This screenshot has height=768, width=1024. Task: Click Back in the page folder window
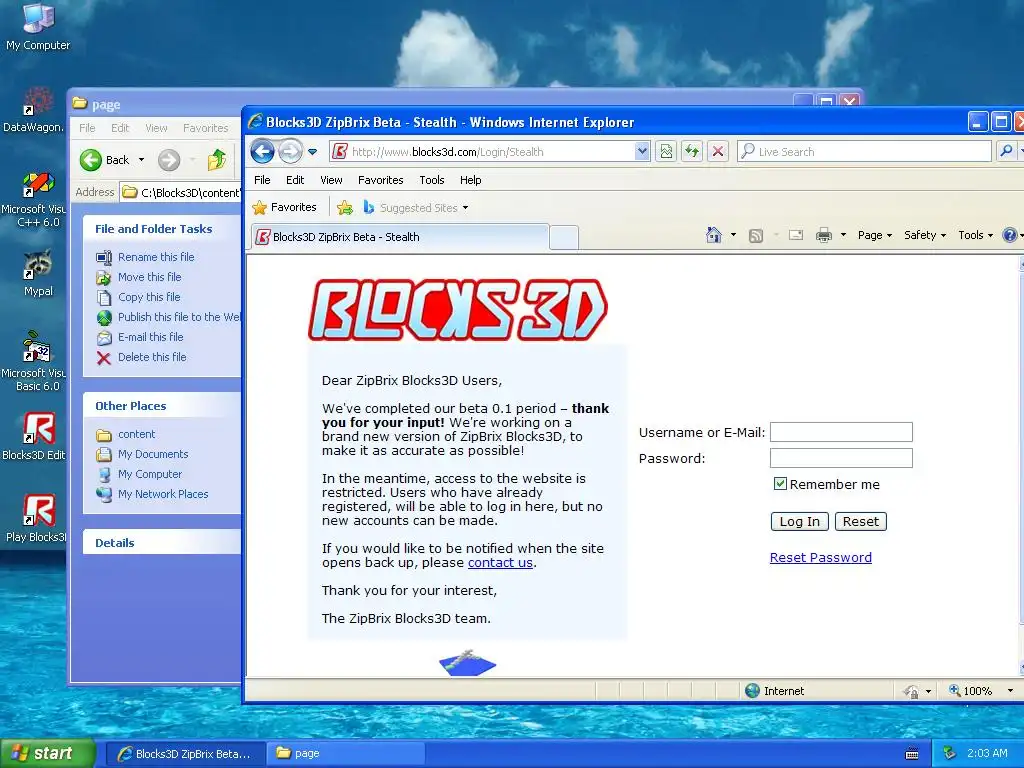(104, 160)
